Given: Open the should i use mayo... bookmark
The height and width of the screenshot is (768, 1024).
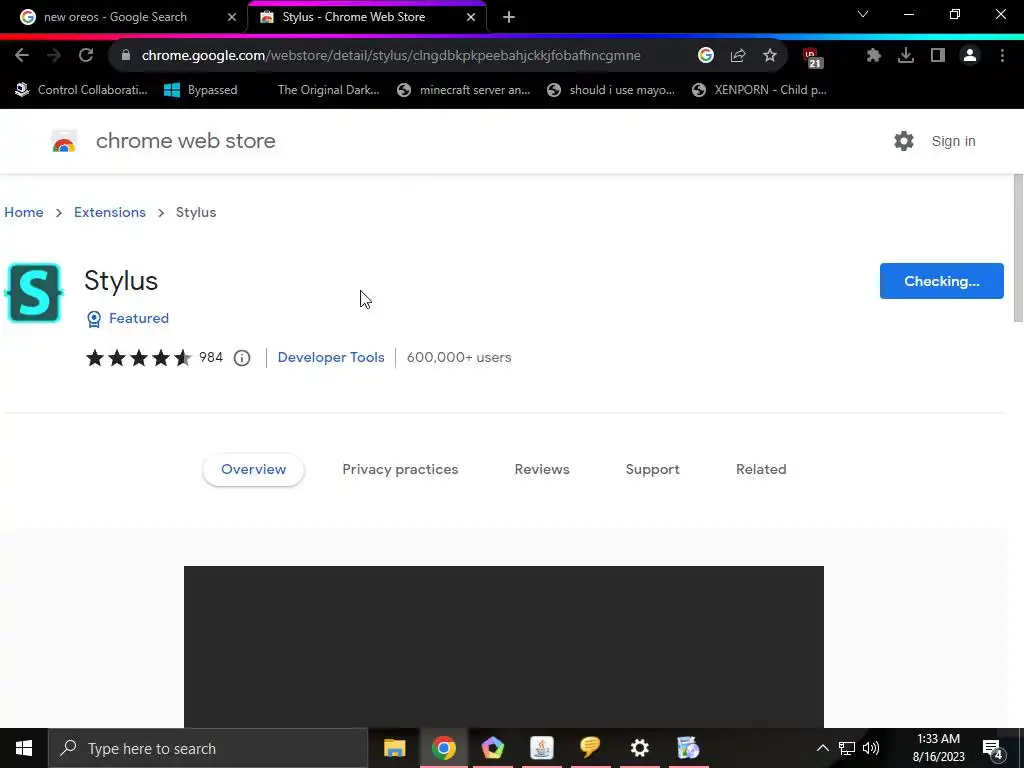Looking at the screenshot, I should click(x=611, y=90).
